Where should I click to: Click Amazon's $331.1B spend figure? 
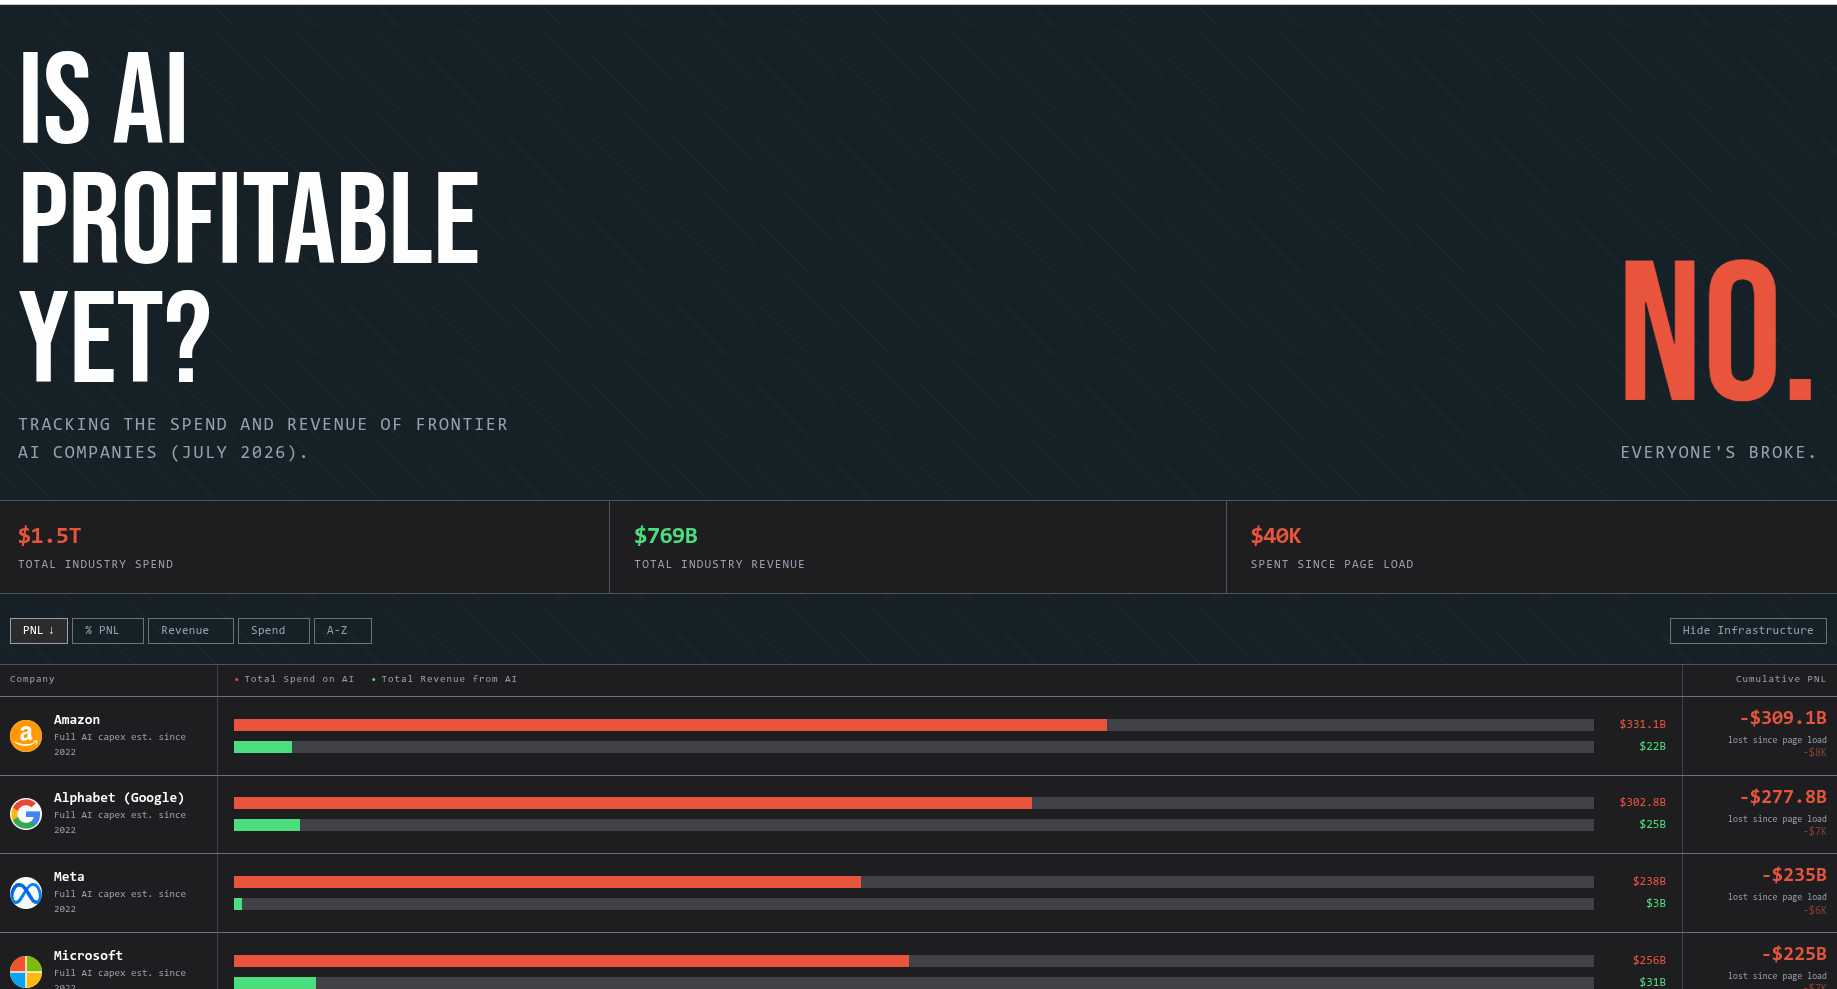pos(1643,725)
